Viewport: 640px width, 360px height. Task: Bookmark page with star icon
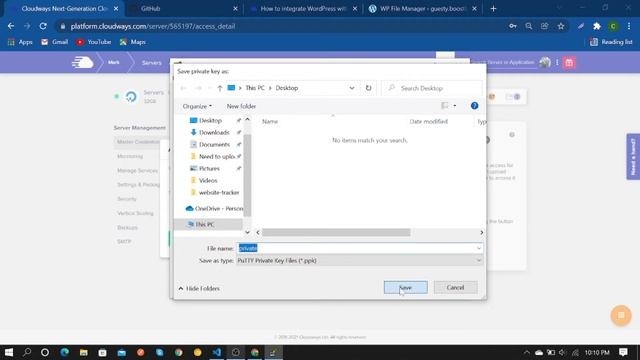pos(561,26)
